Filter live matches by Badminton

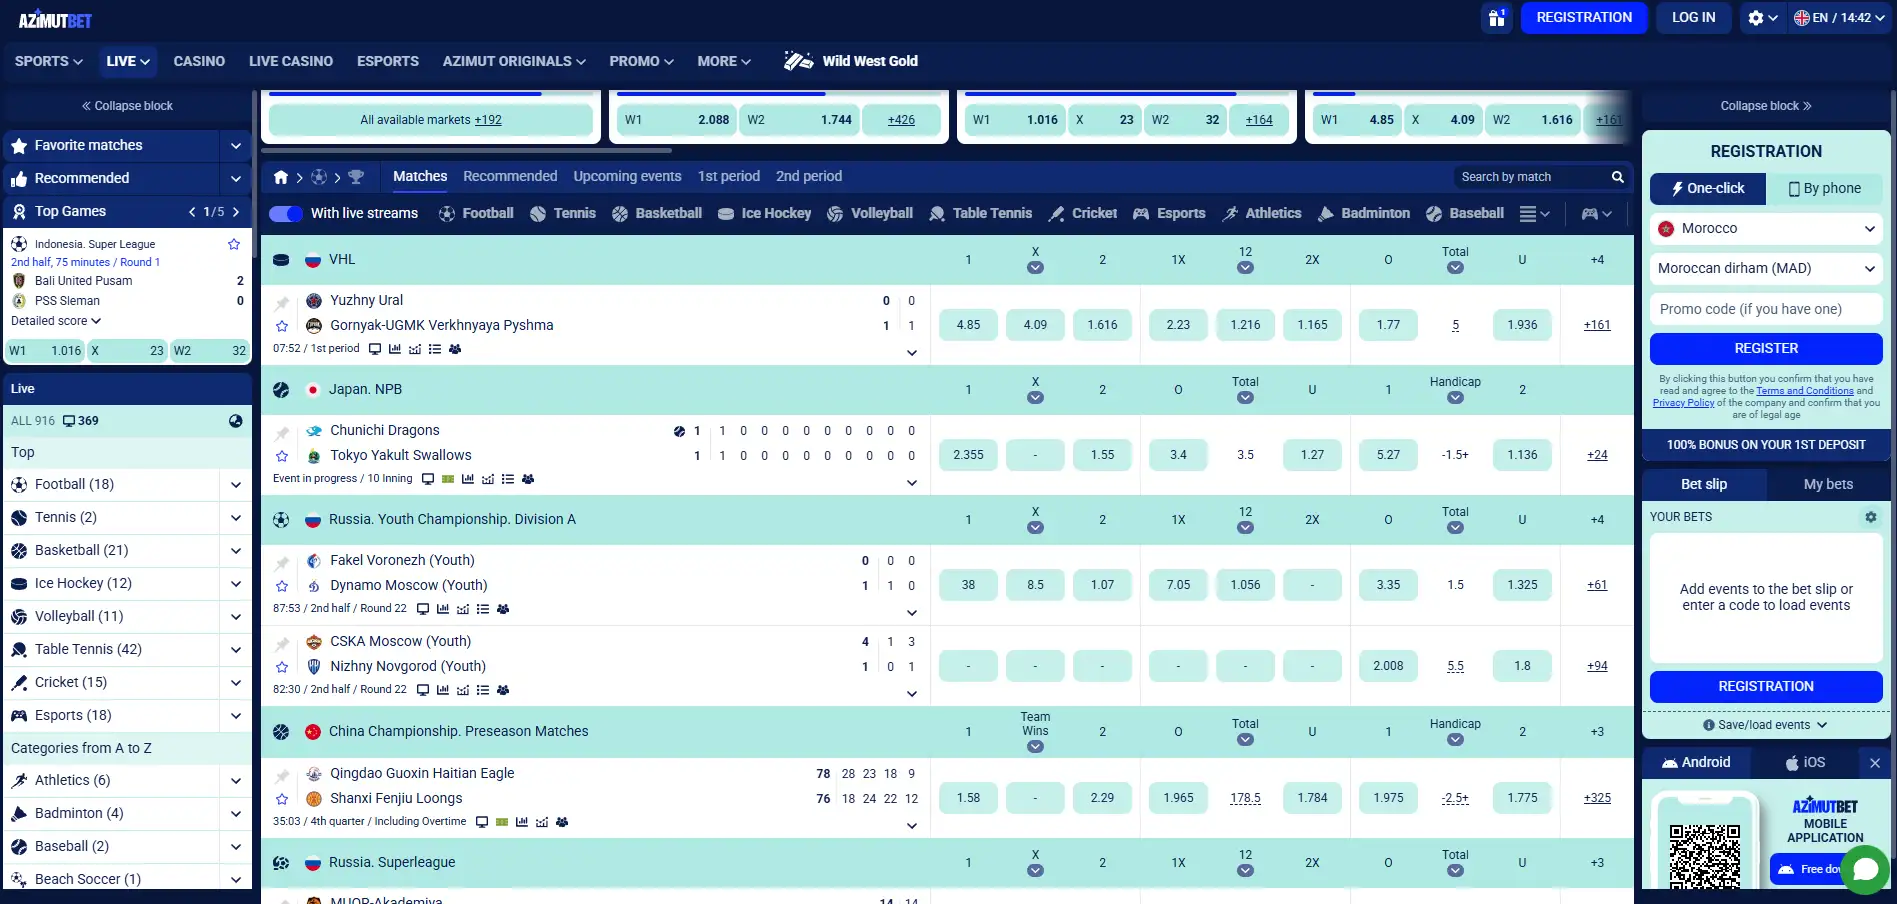[x=1364, y=213]
